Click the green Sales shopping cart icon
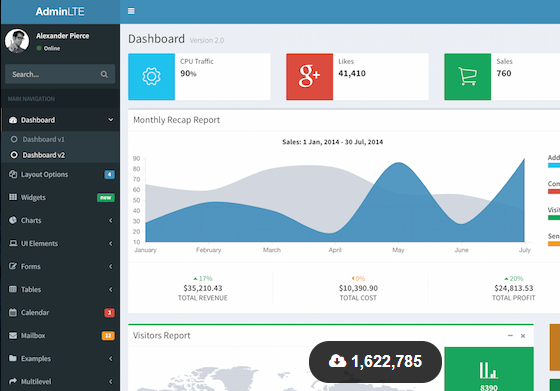 [468, 76]
